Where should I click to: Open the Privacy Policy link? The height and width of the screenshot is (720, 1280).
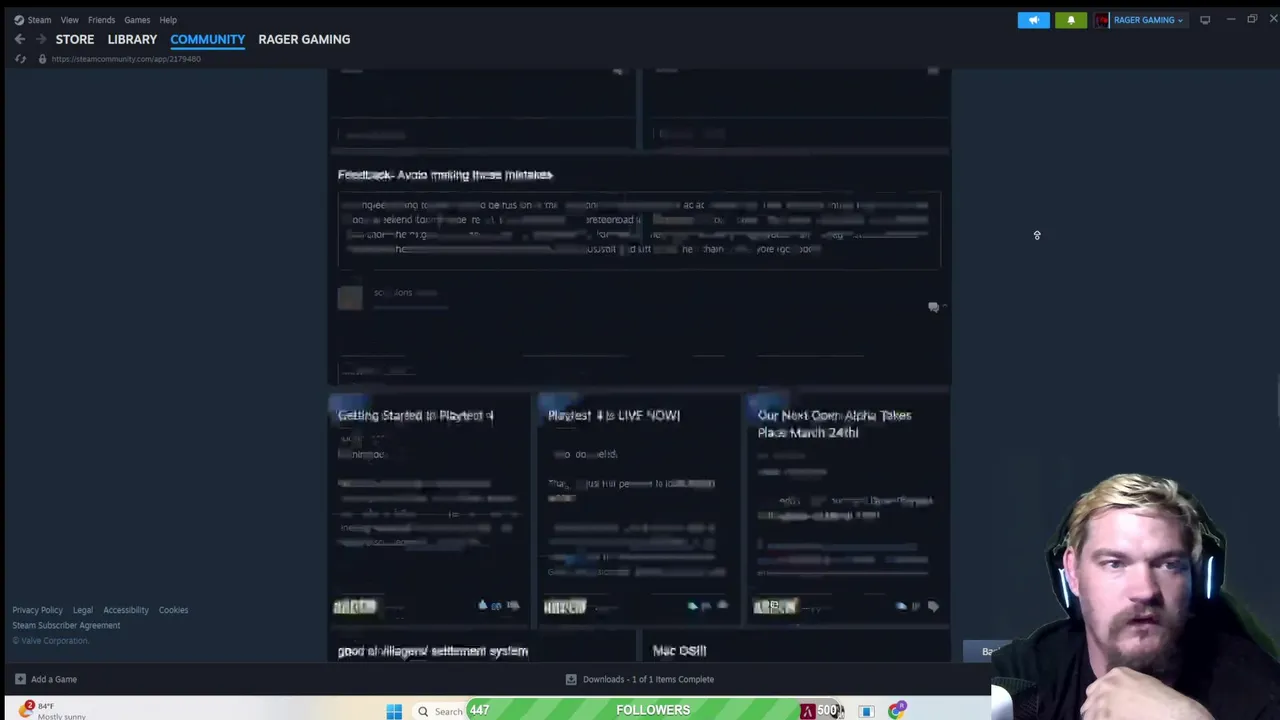[37, 610]
